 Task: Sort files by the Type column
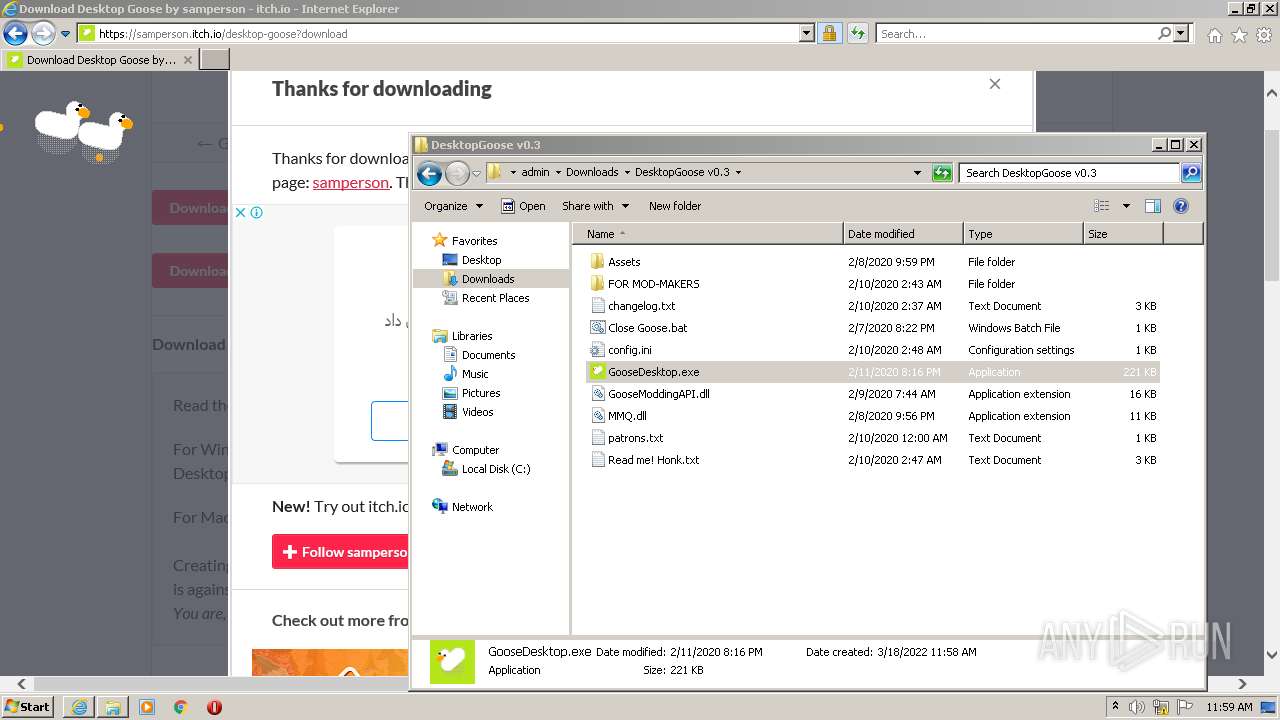tap(1024, 234)
